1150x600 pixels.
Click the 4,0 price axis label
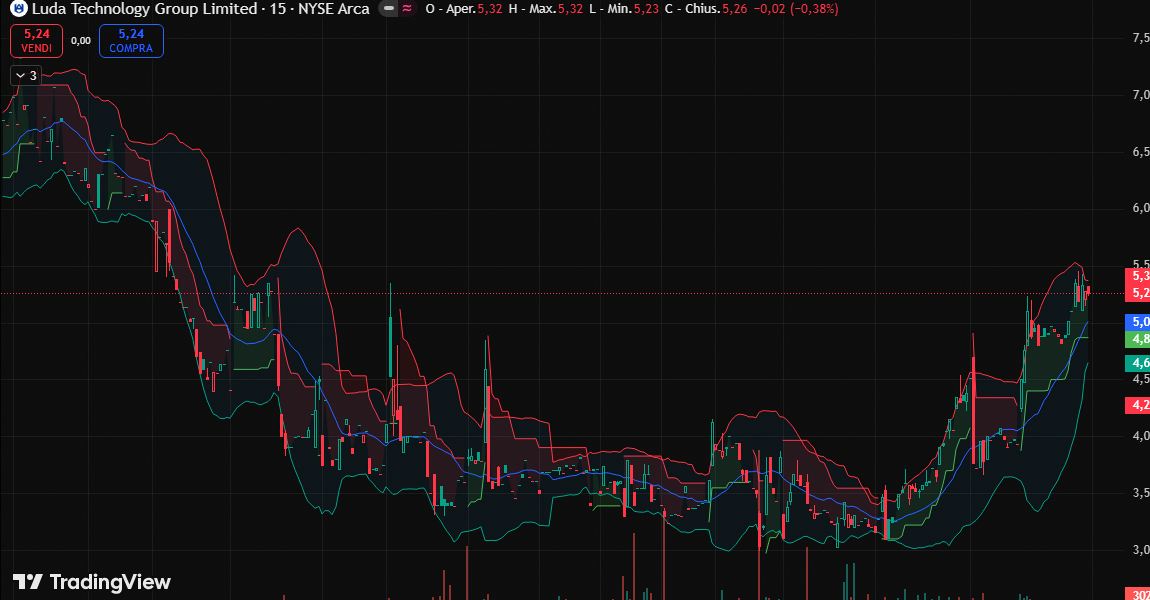[1140, 436]
